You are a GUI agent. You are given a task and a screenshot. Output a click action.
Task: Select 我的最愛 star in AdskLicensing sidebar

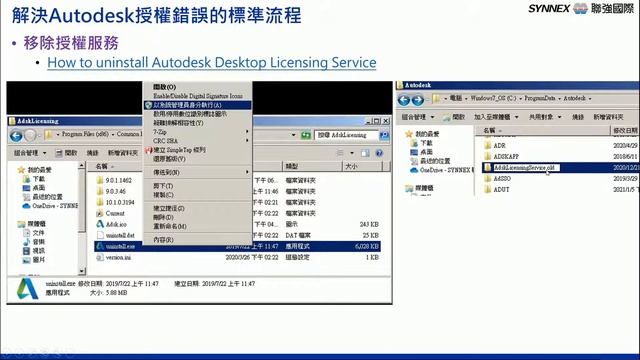(35, 170)
